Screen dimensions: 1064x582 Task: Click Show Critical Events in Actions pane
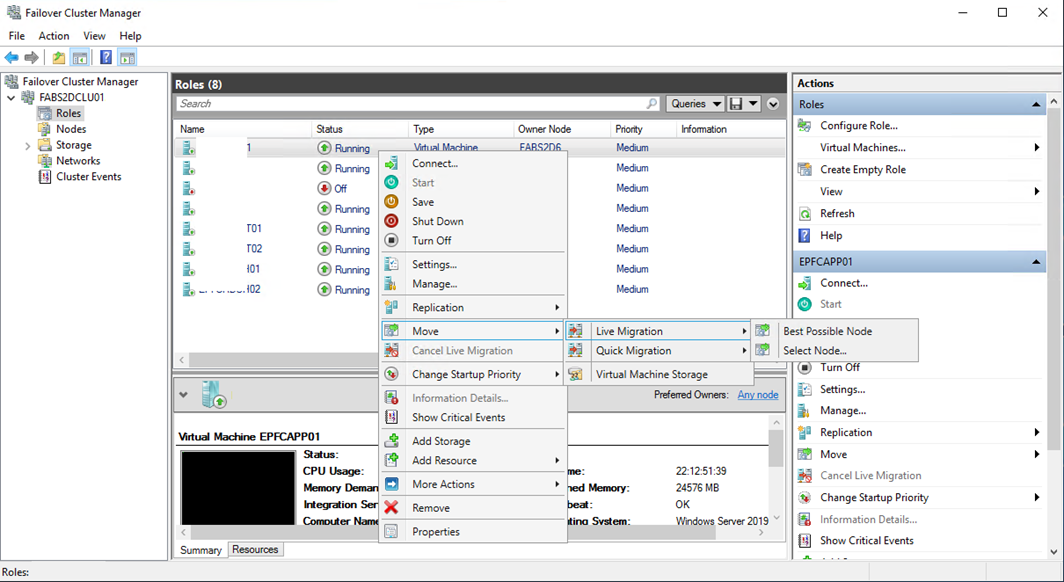tap(867, 541)
